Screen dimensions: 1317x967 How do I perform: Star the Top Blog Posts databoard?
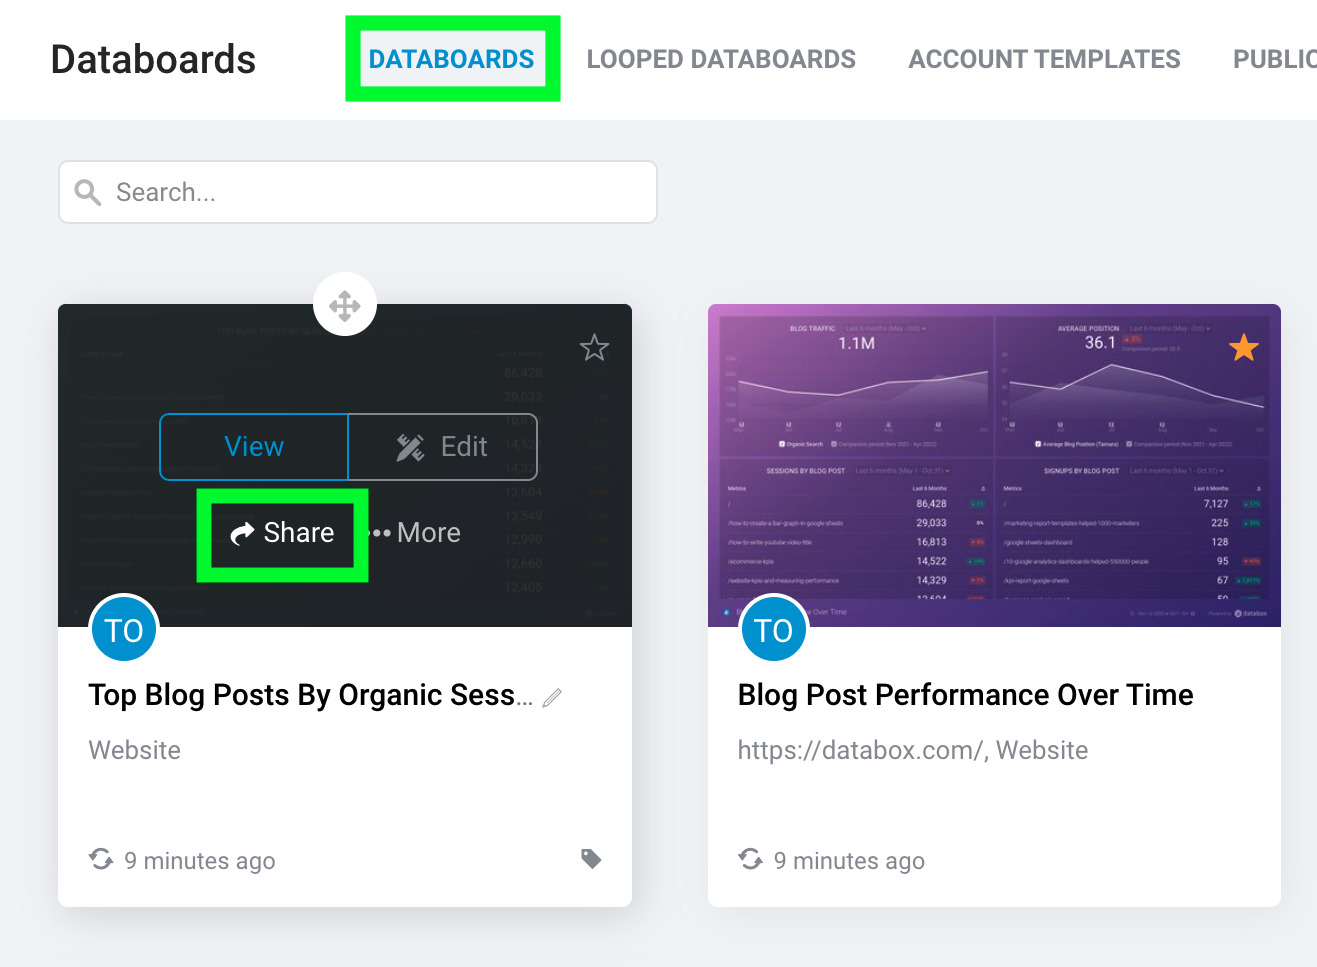click(x=594, y=348)
